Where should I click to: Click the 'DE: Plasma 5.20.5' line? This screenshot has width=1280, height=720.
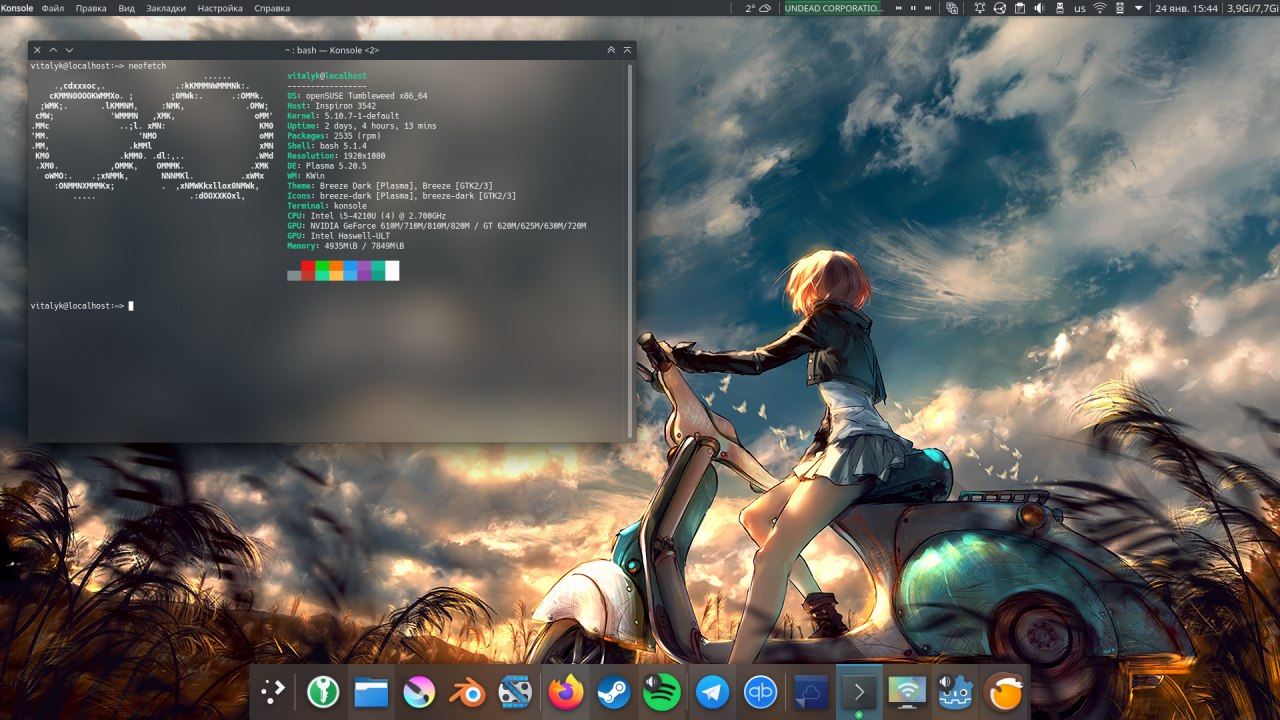(x=327, y=166)
